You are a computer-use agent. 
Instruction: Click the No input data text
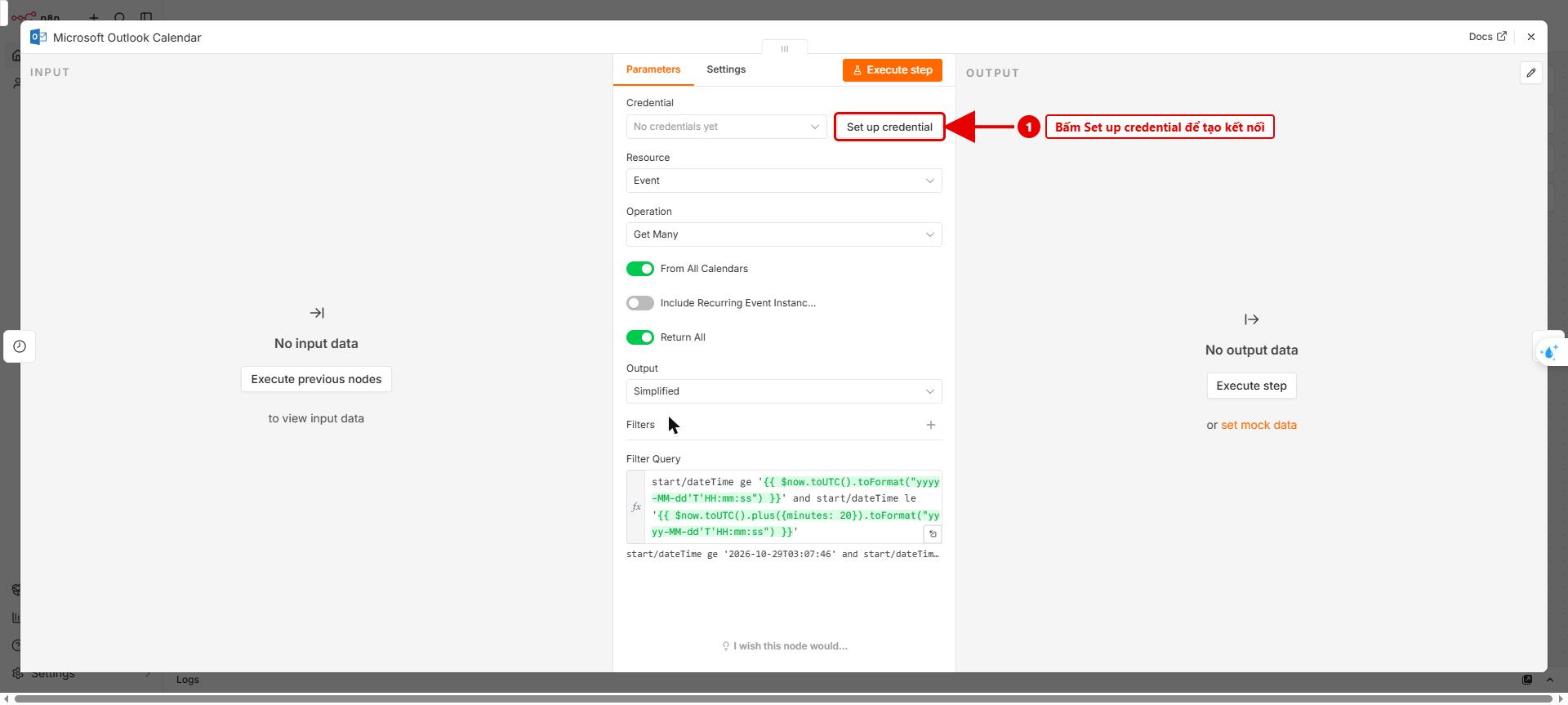pos(316,343)
